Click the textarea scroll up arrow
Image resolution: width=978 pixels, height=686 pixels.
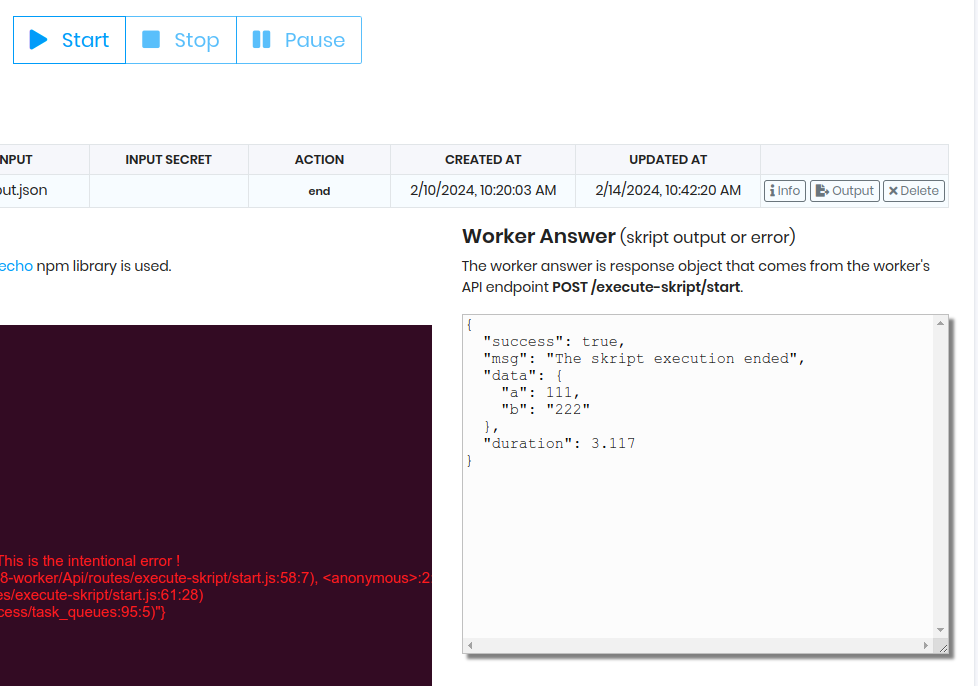coord(941,323)
